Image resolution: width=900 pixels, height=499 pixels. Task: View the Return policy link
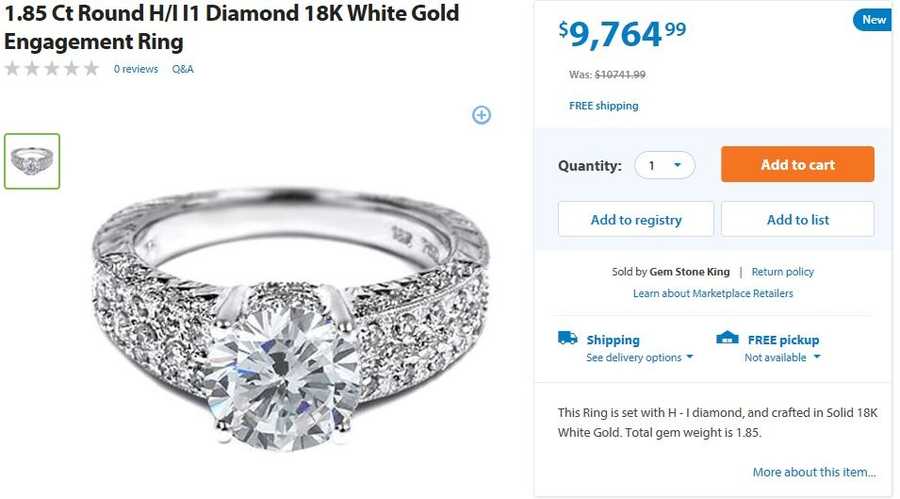point(783,272)
